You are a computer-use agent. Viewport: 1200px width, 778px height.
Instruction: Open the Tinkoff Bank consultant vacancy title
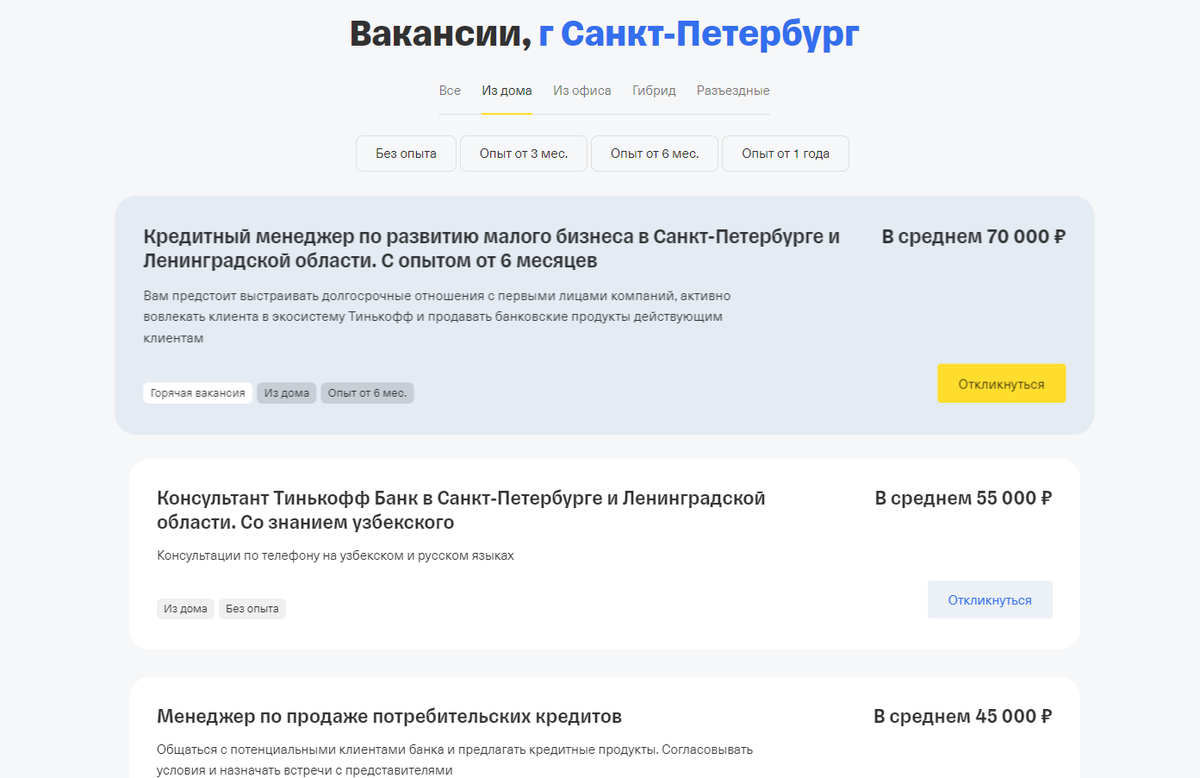460,509
